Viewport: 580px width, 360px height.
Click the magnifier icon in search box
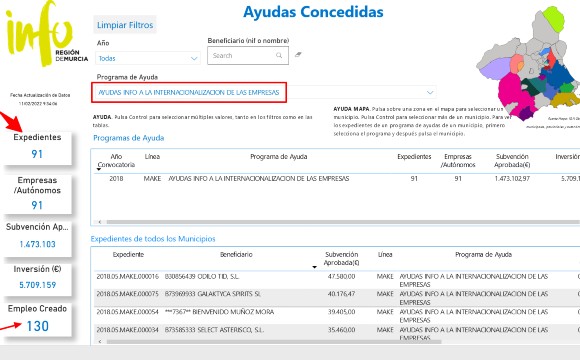tap(279, 55)
